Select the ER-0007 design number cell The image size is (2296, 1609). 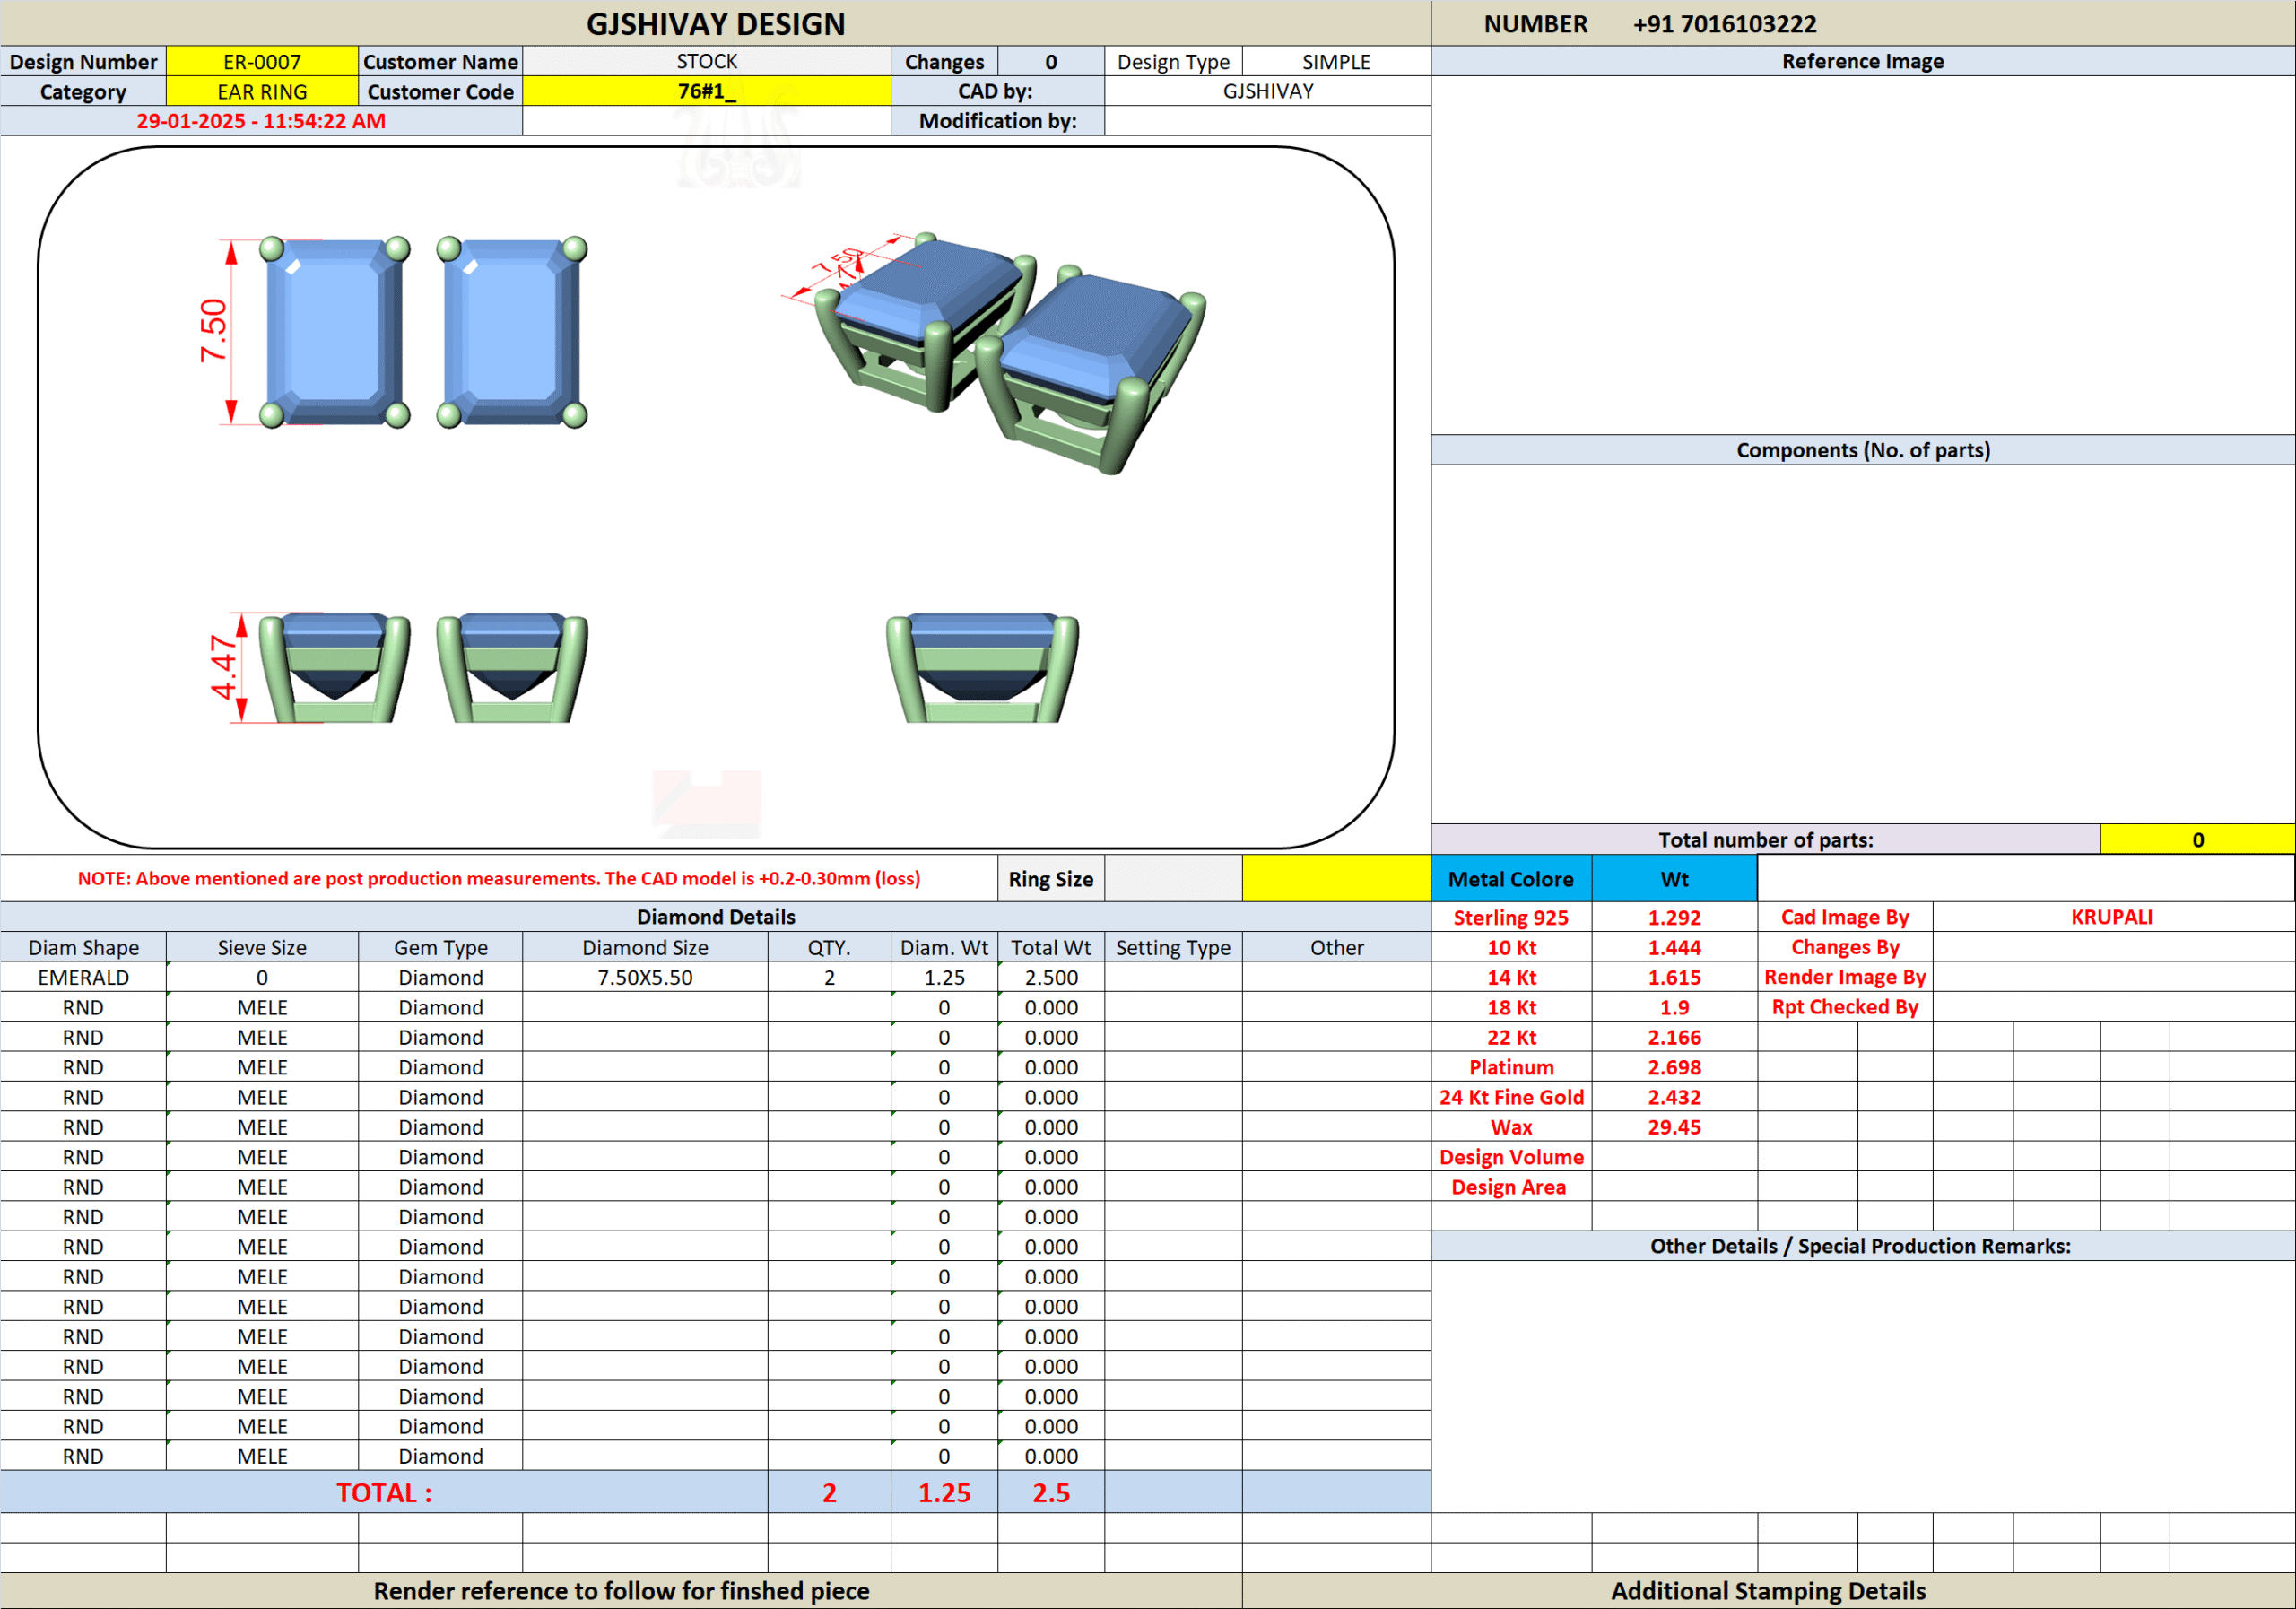[262, 62]
